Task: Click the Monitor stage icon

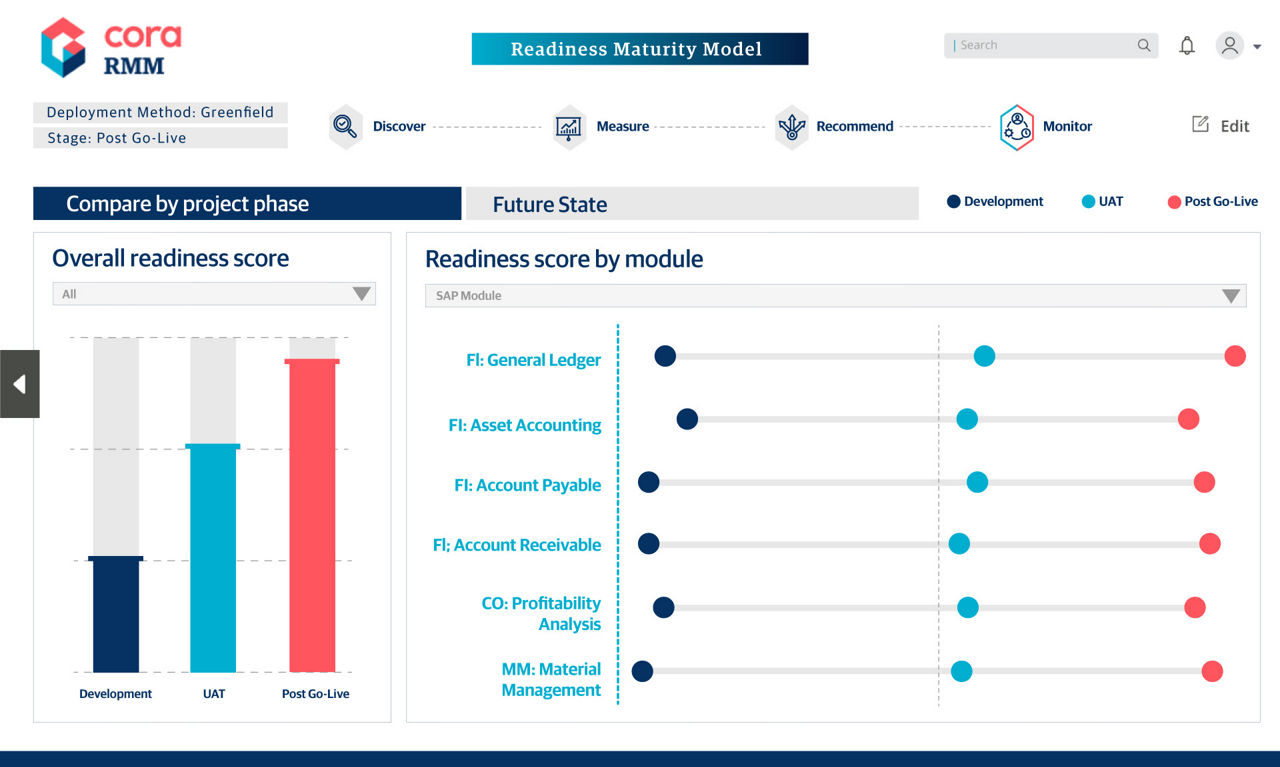Action: point(1016,127)
